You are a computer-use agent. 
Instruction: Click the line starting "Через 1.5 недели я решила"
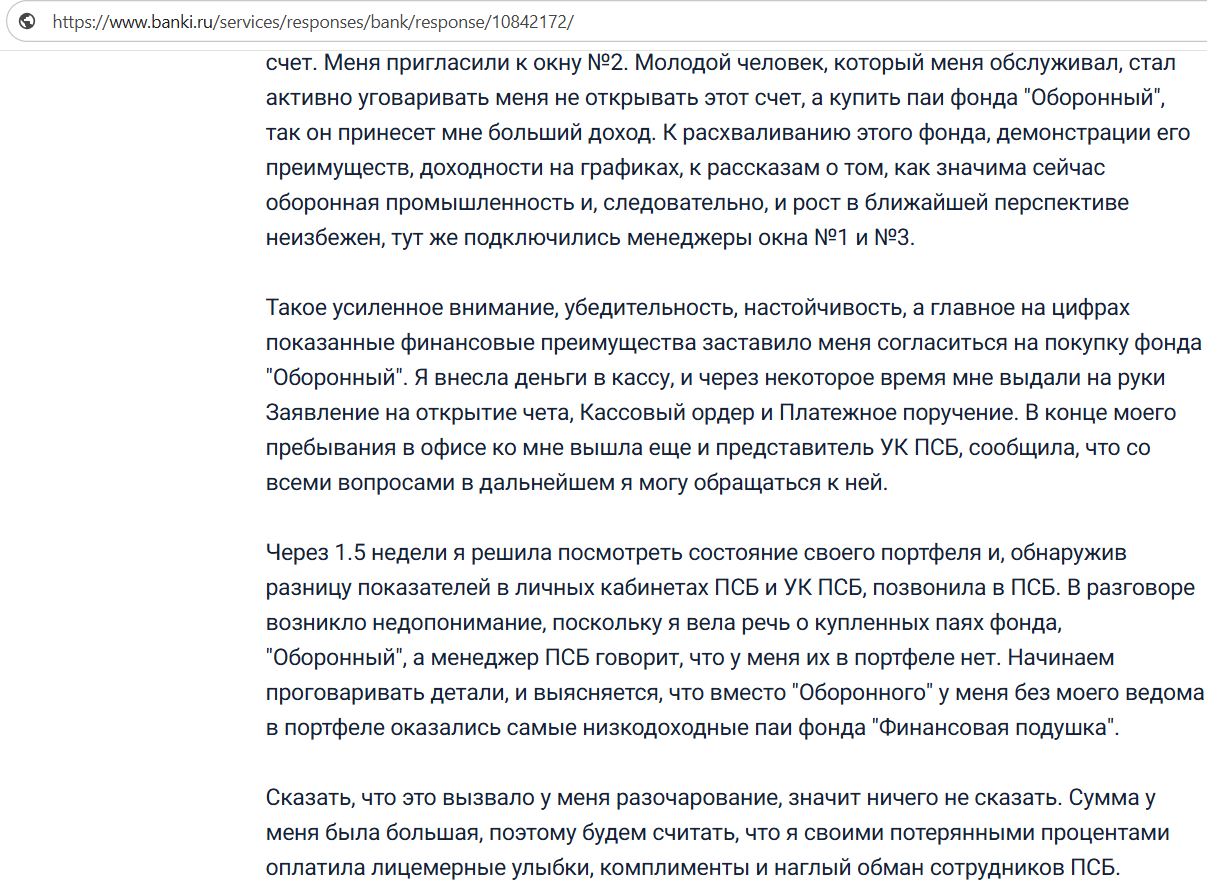tap(696, 553)
